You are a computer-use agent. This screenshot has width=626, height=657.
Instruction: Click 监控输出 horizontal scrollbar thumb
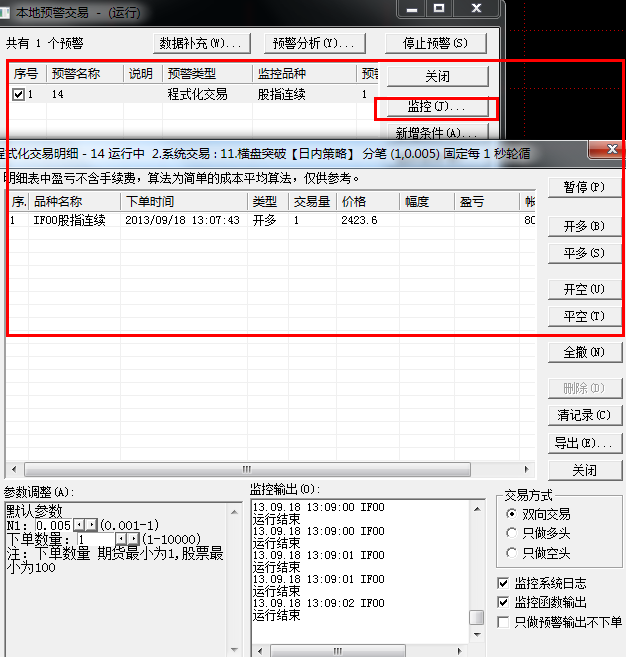pos(338,651)
